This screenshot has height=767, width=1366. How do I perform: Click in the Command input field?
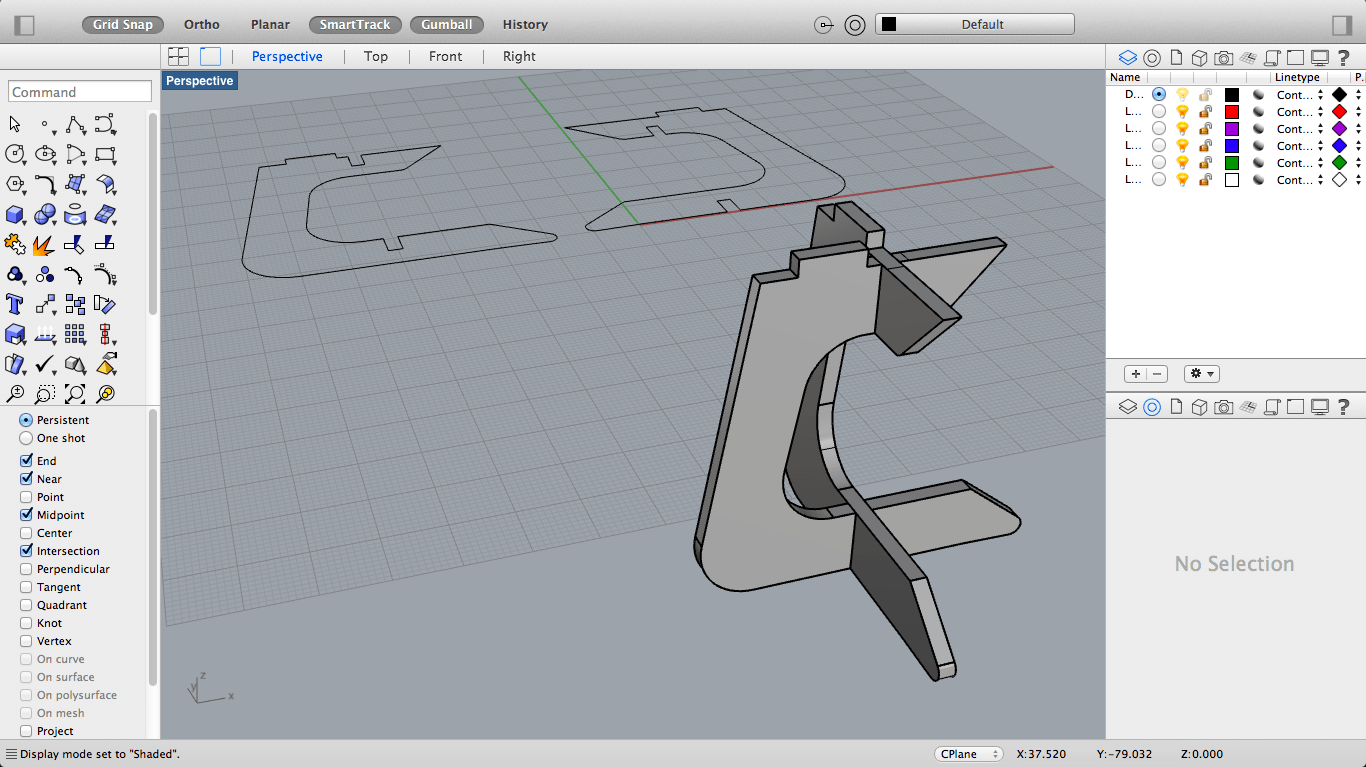point(80,92)
